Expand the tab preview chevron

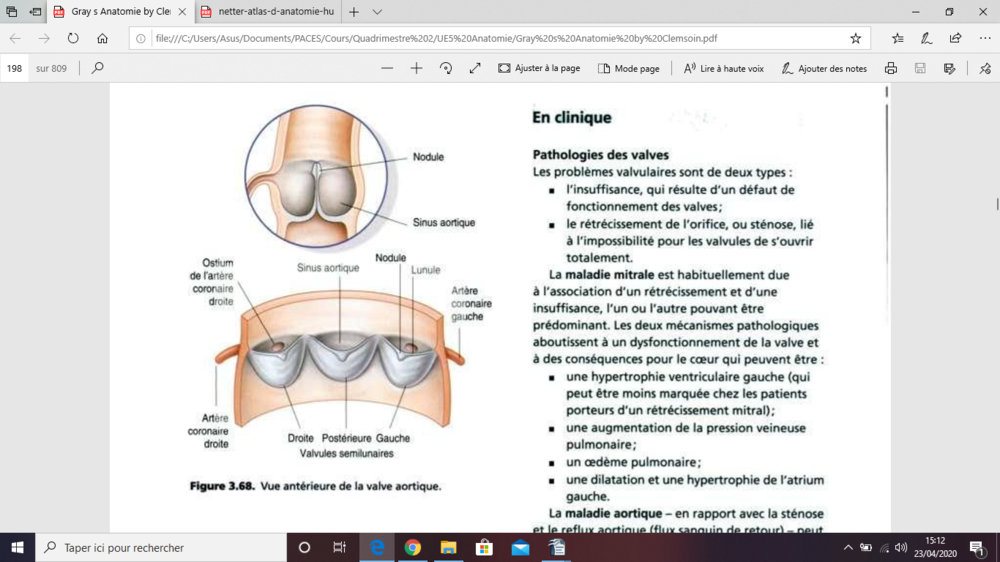tap(377, 12)
